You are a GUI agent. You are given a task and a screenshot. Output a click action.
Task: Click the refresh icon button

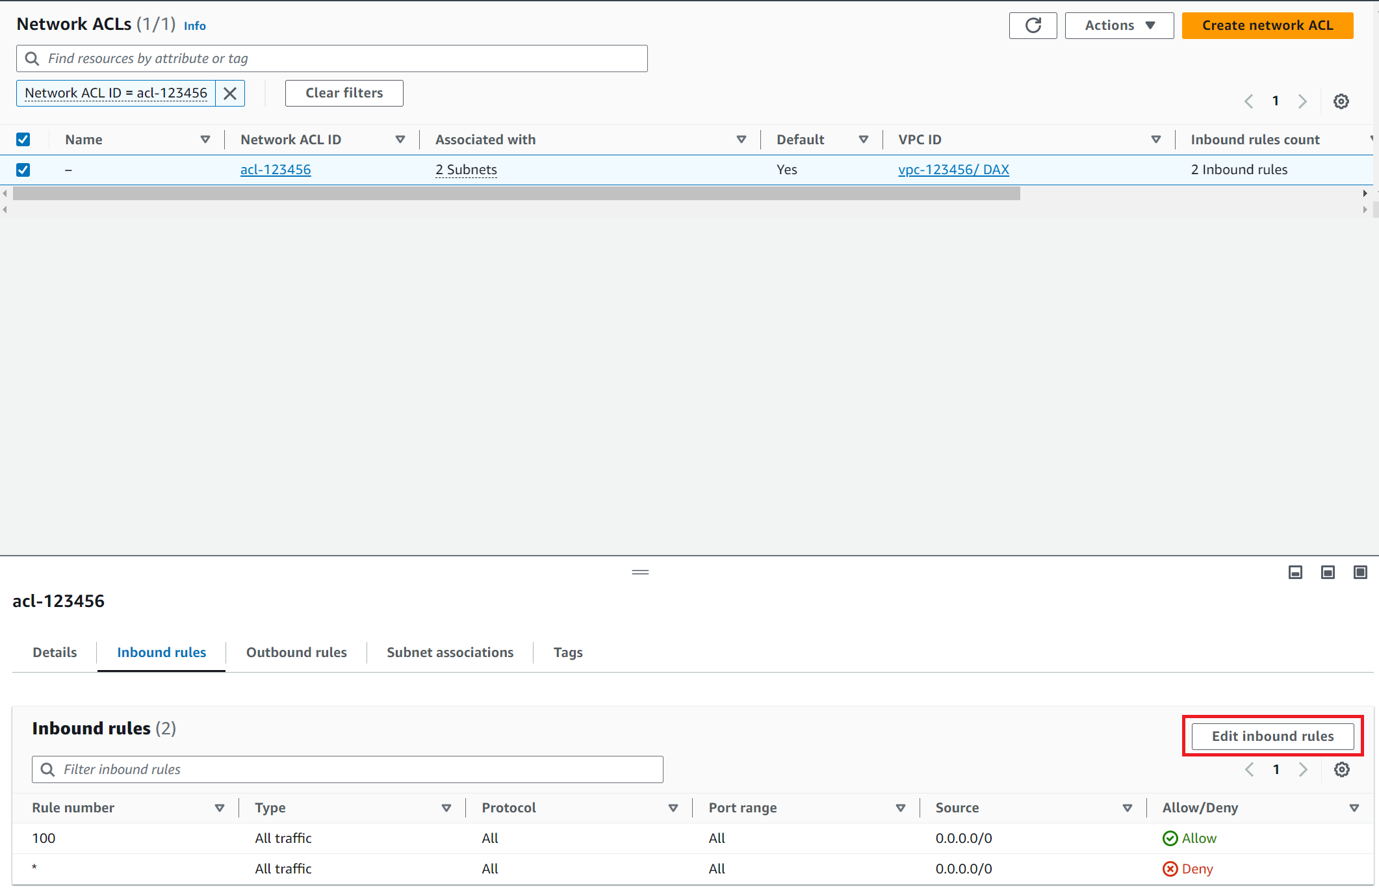point(1033,26)
